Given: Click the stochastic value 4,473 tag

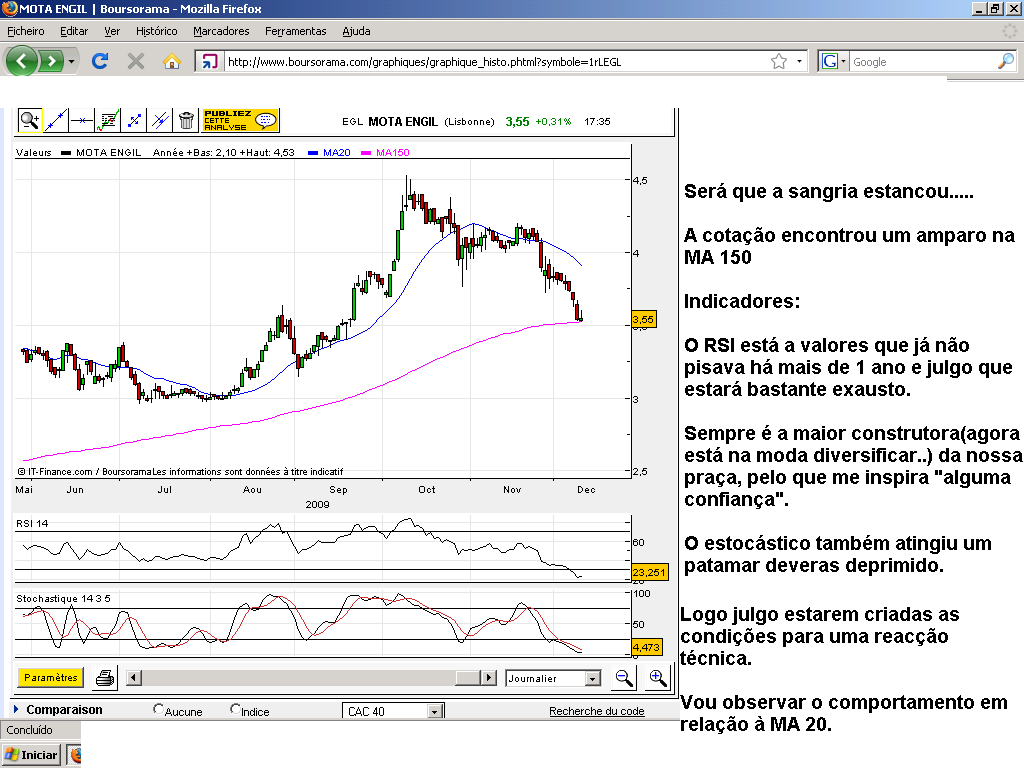Looking at the screenshot, I should [647, 647].
